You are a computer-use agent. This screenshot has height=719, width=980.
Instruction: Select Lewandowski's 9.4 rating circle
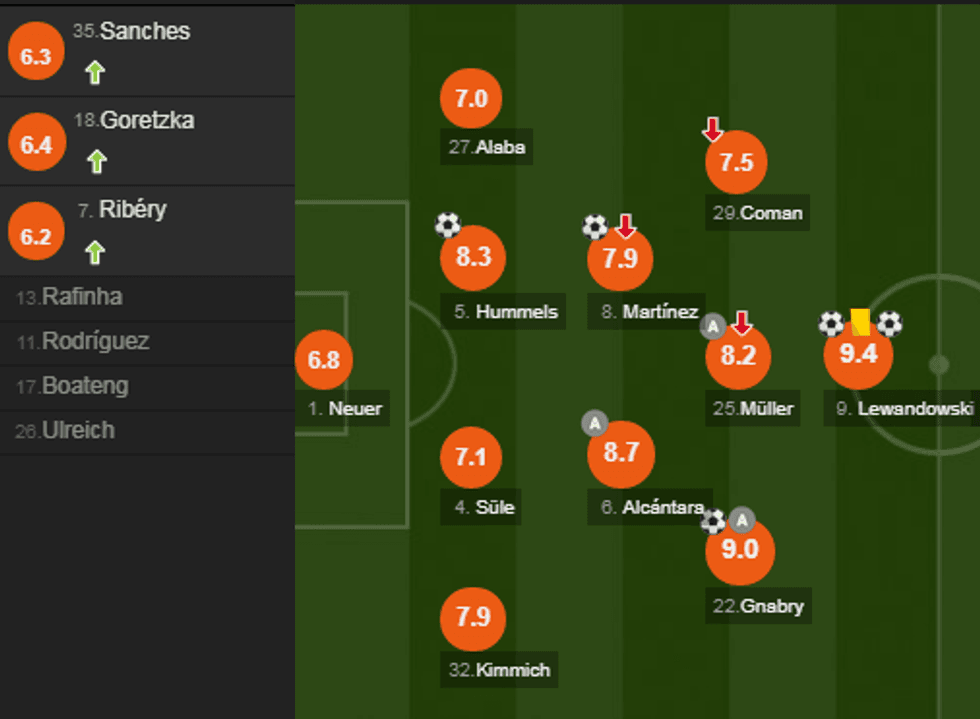(858, 354)
